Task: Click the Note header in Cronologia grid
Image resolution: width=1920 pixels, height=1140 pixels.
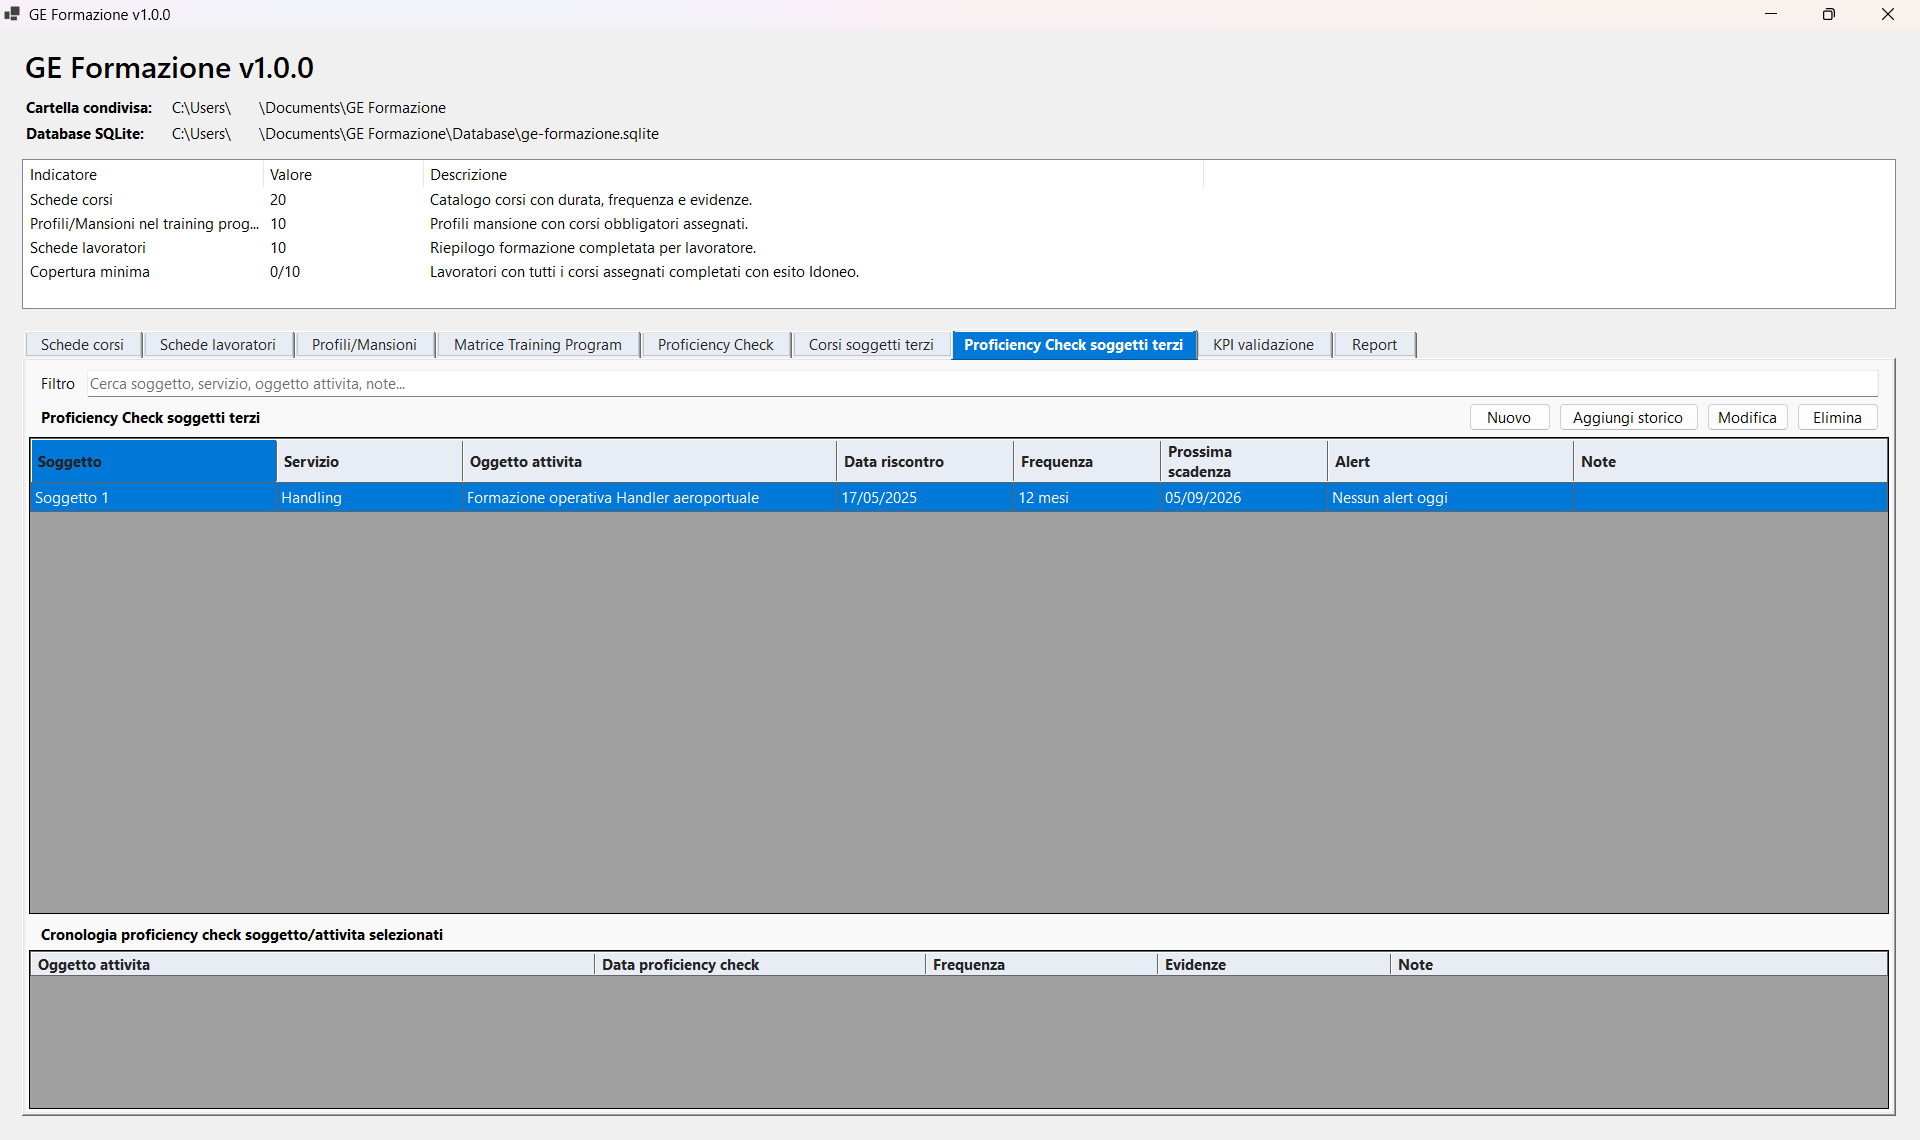Action: 1638,965
